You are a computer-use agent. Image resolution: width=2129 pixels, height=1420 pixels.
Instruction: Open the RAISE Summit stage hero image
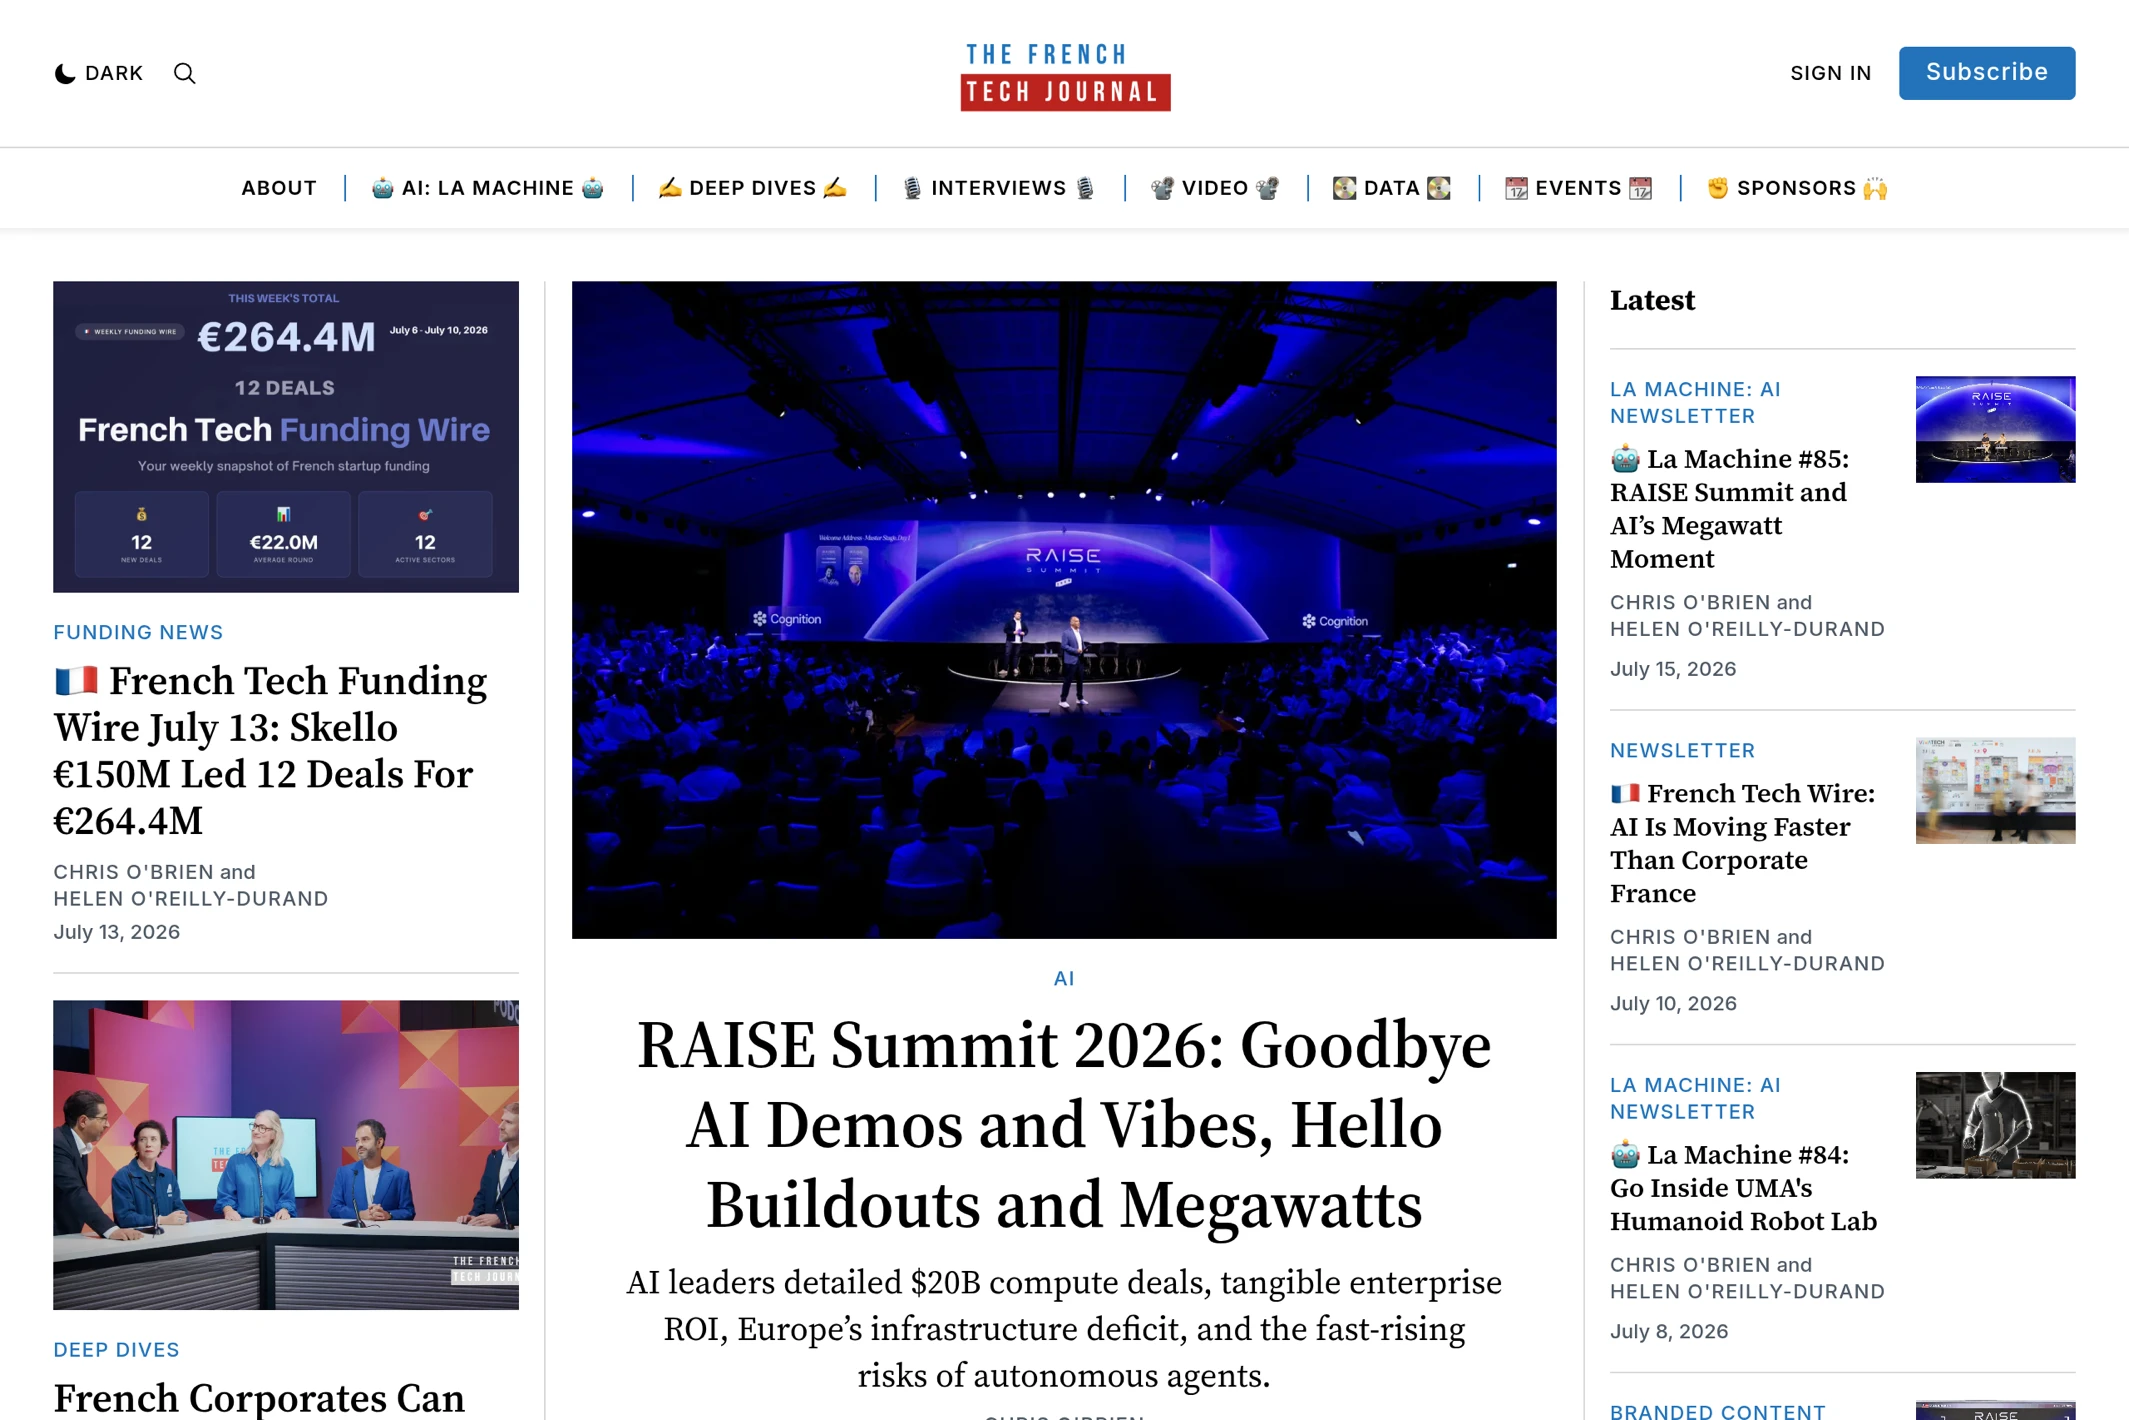(x=1064, y=610)
